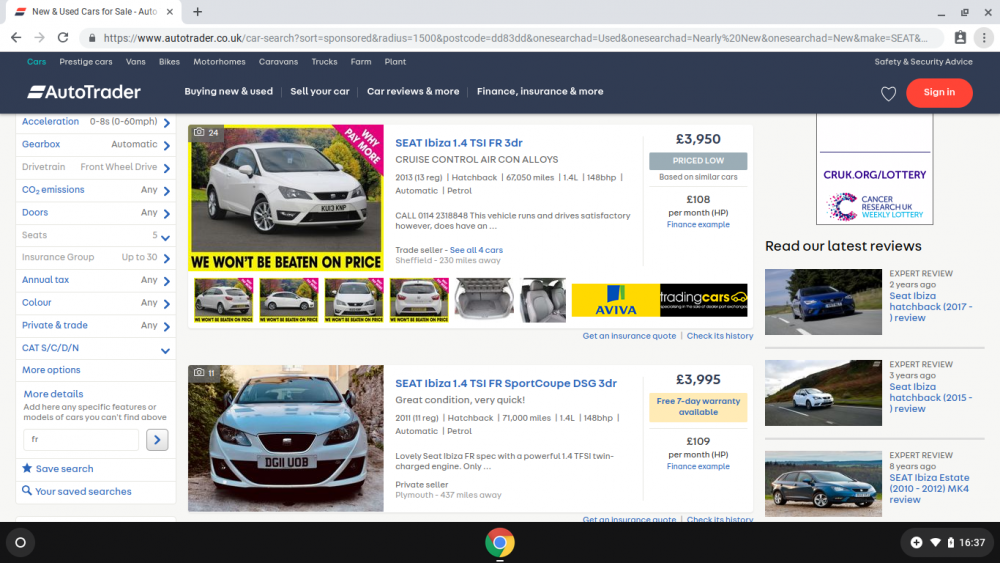Viewport: 1000px width, 563px height.
Task: Expand the Private & trade filter
Action: pos(96,325)
